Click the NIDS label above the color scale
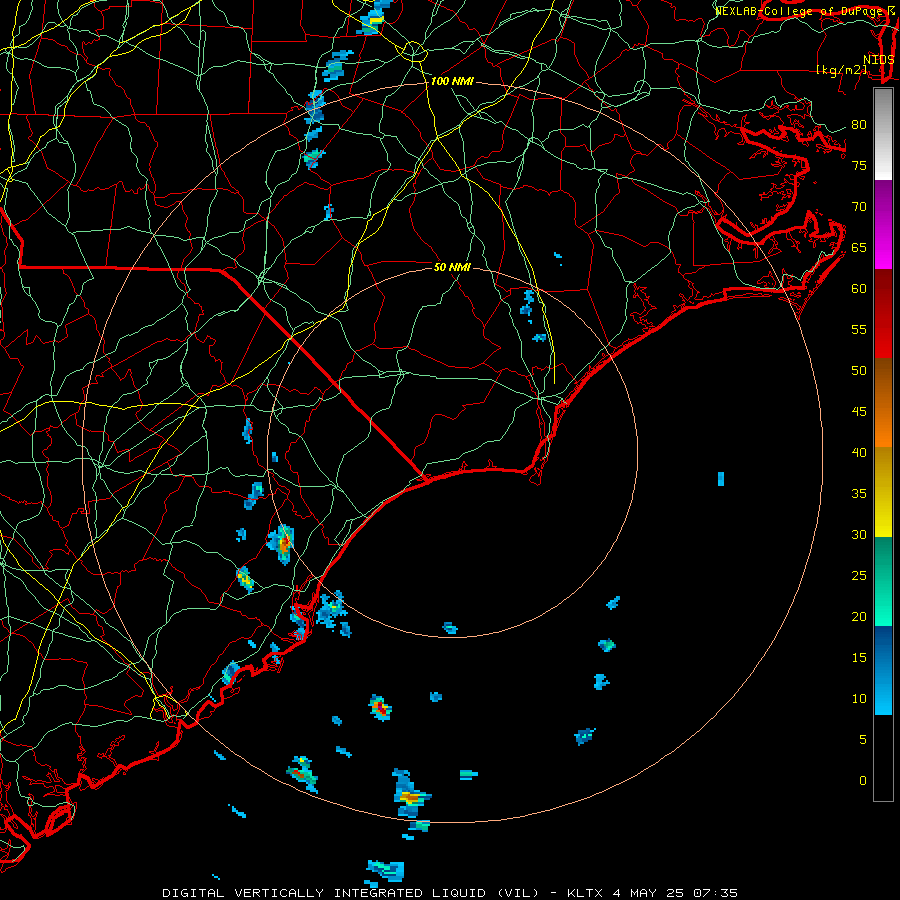 [878, 60]
